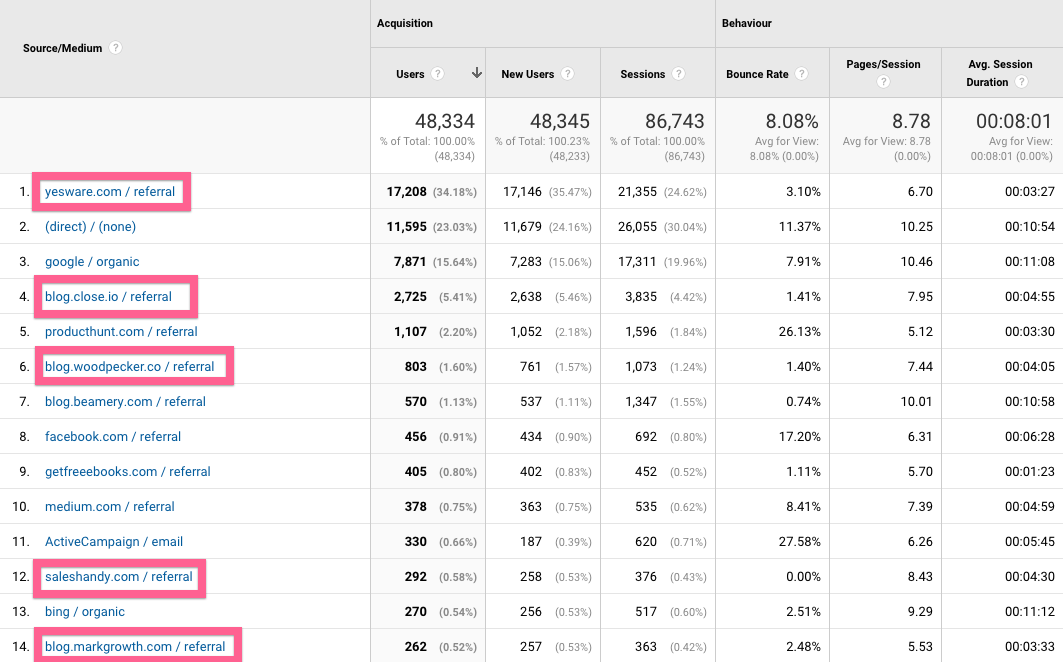This screenshot has height=662, width=1063.
Task: Select blog.beamery.com duration 00:10:58
Action: click(x=1030, y=402)
